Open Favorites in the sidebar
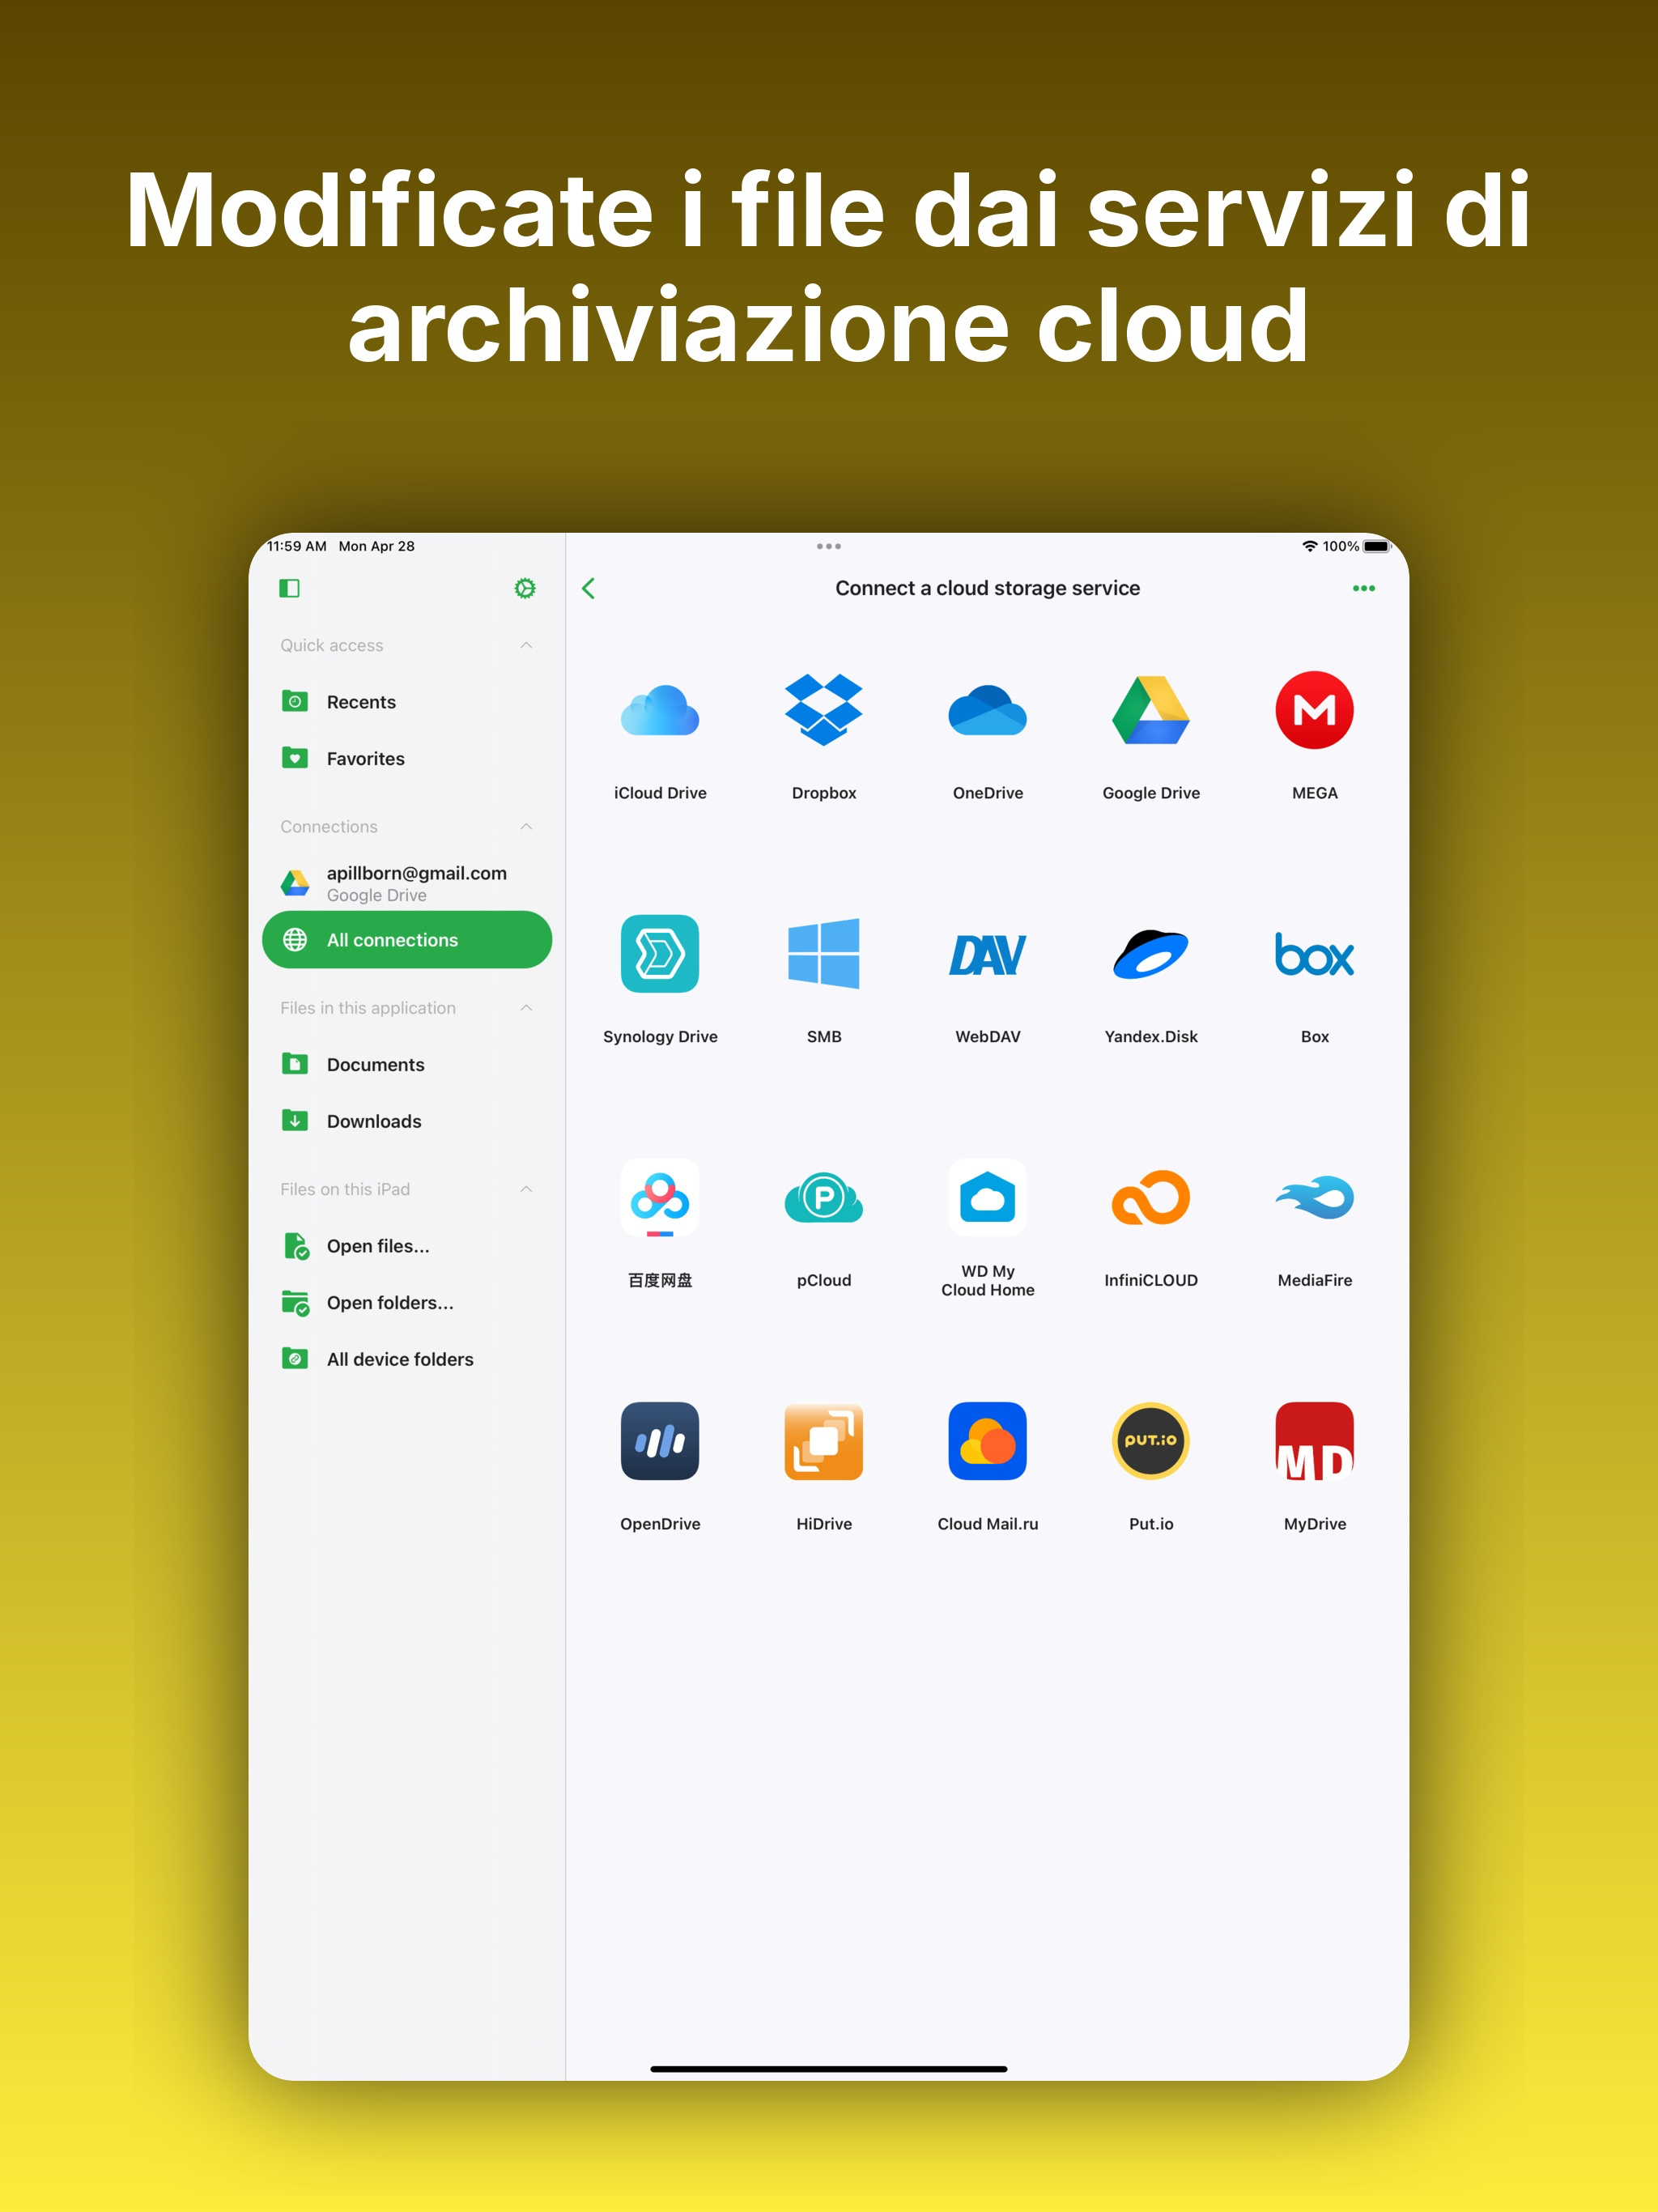 (x=407, y=758)
